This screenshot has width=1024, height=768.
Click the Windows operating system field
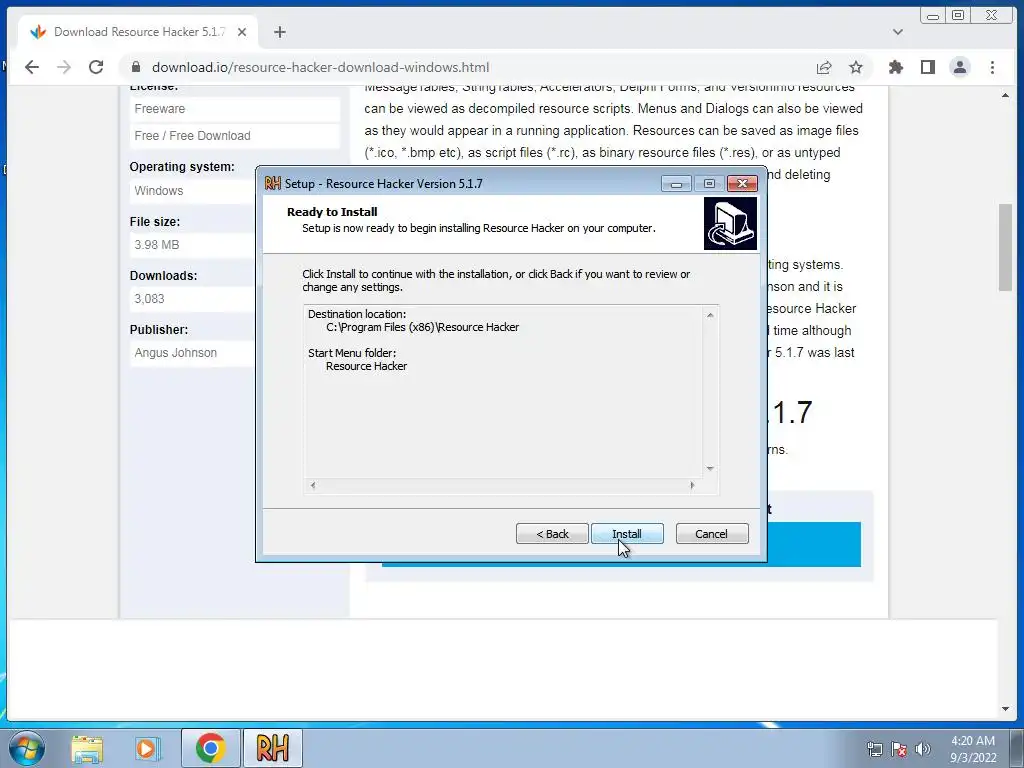(193, 191)
